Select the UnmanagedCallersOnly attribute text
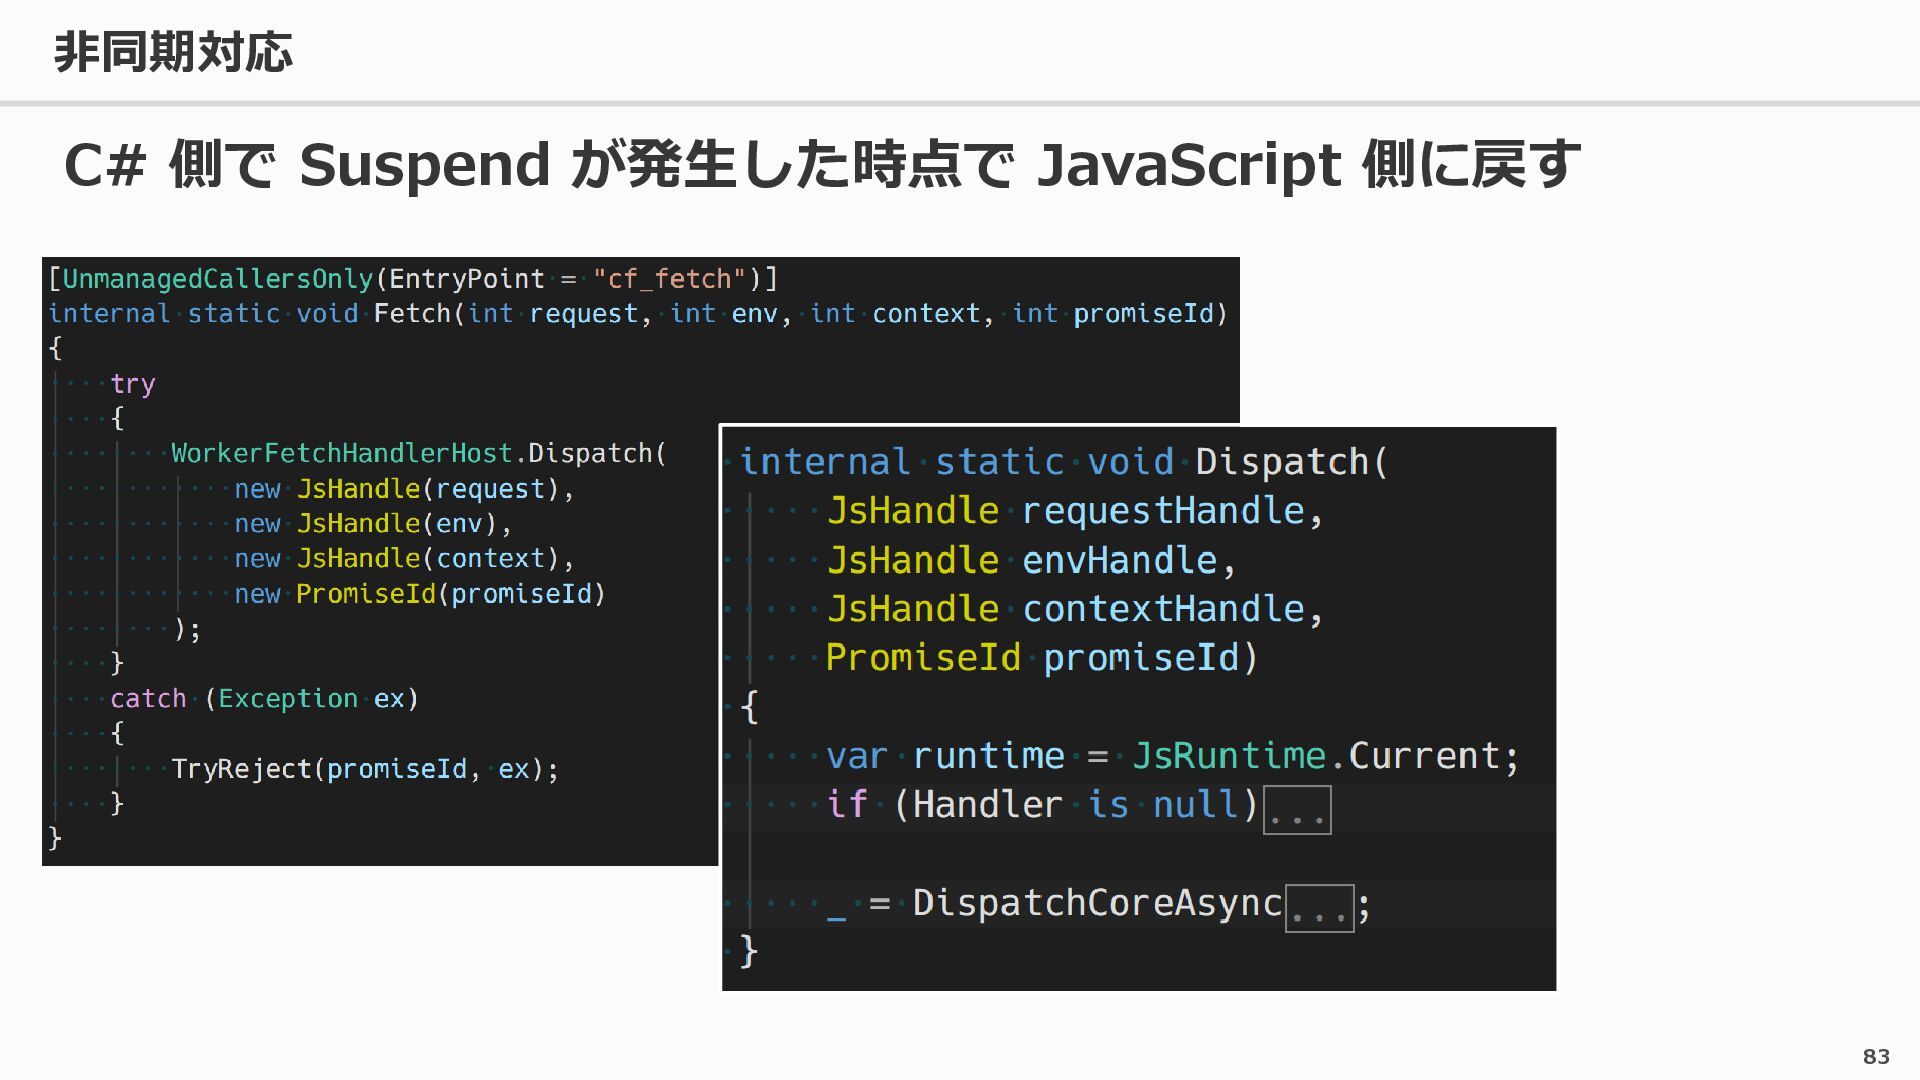 pos(218,279)
